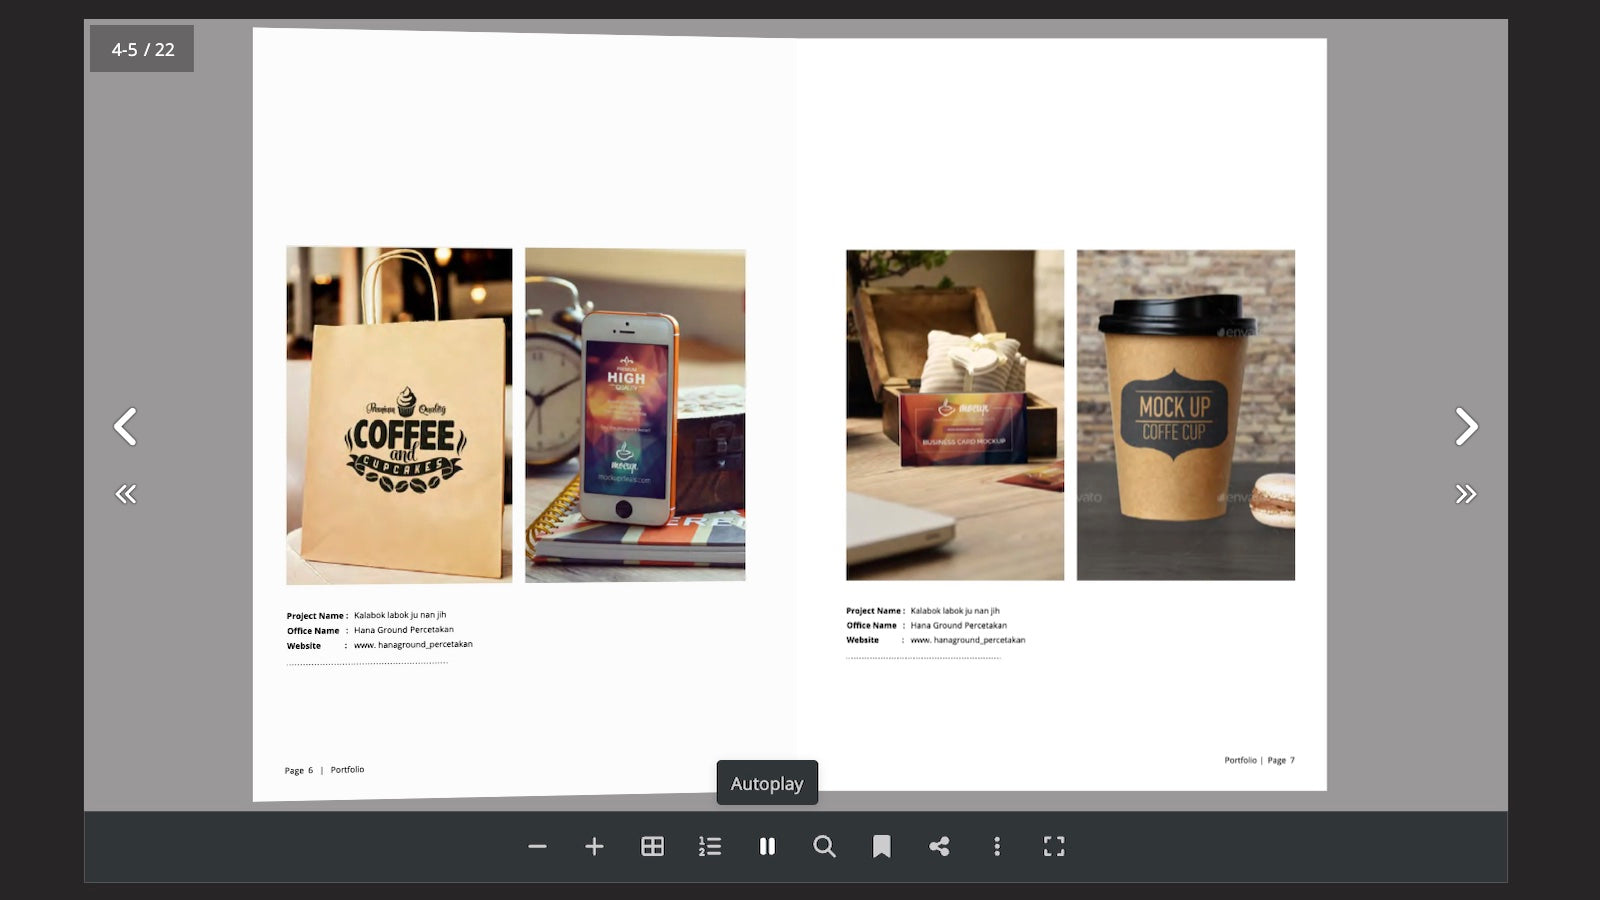Advance to the next page with the chevron
1600x900 pixels.
point(1466,427)
